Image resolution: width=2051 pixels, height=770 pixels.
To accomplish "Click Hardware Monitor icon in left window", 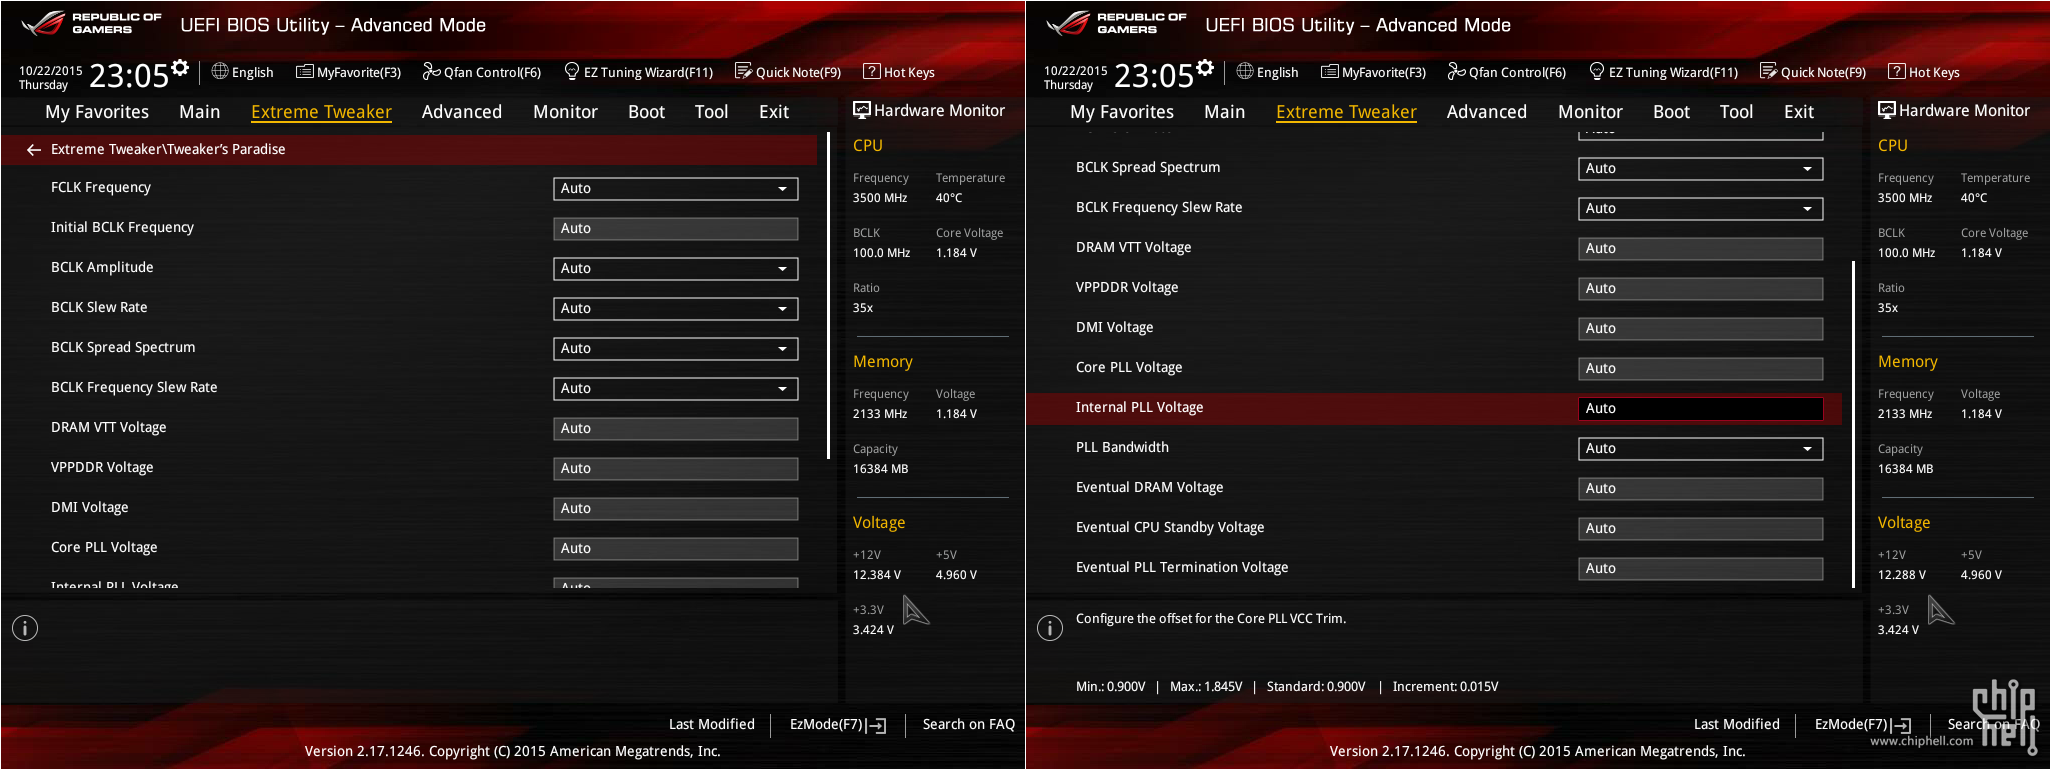I will pyautogui.click(x=861, y=110).
